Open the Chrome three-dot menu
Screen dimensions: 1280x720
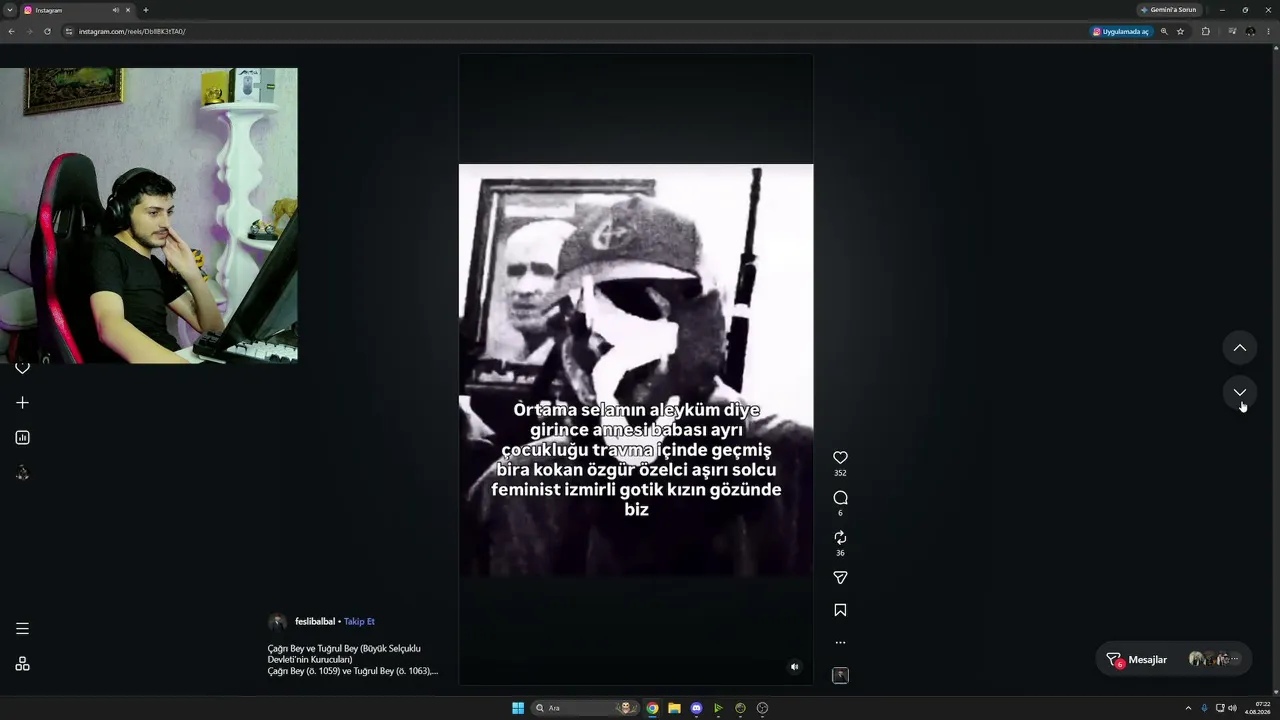click(1269, 31)
